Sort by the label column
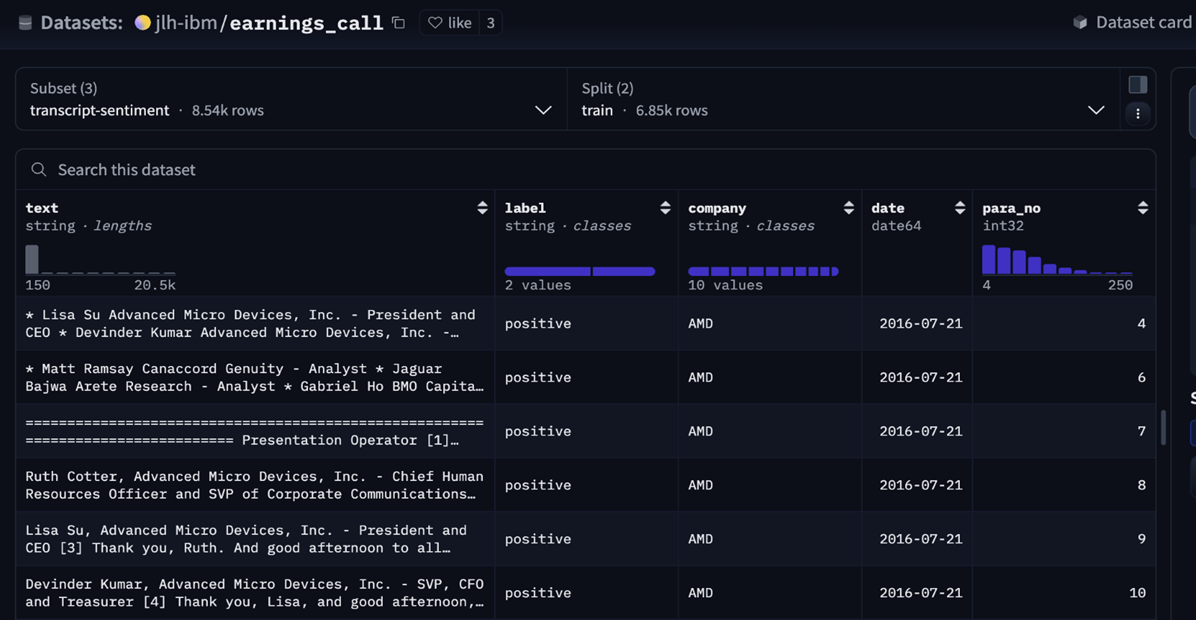The width and height of the screenshot is (1196, 620). tap(665, 208)
